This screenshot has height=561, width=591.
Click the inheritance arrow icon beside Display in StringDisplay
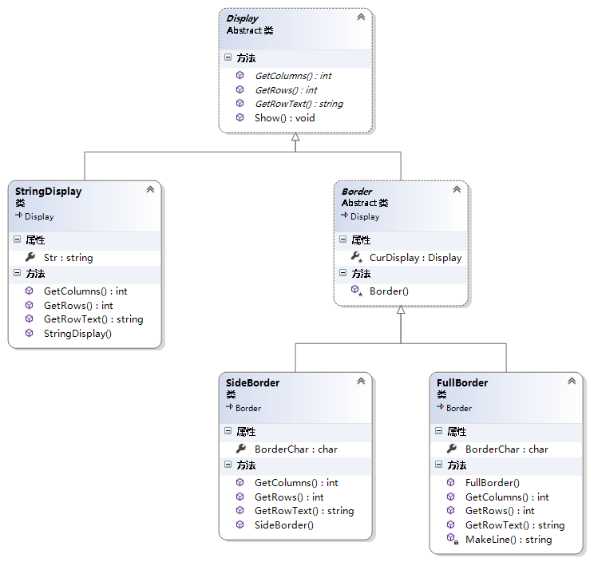pos(18,215)
